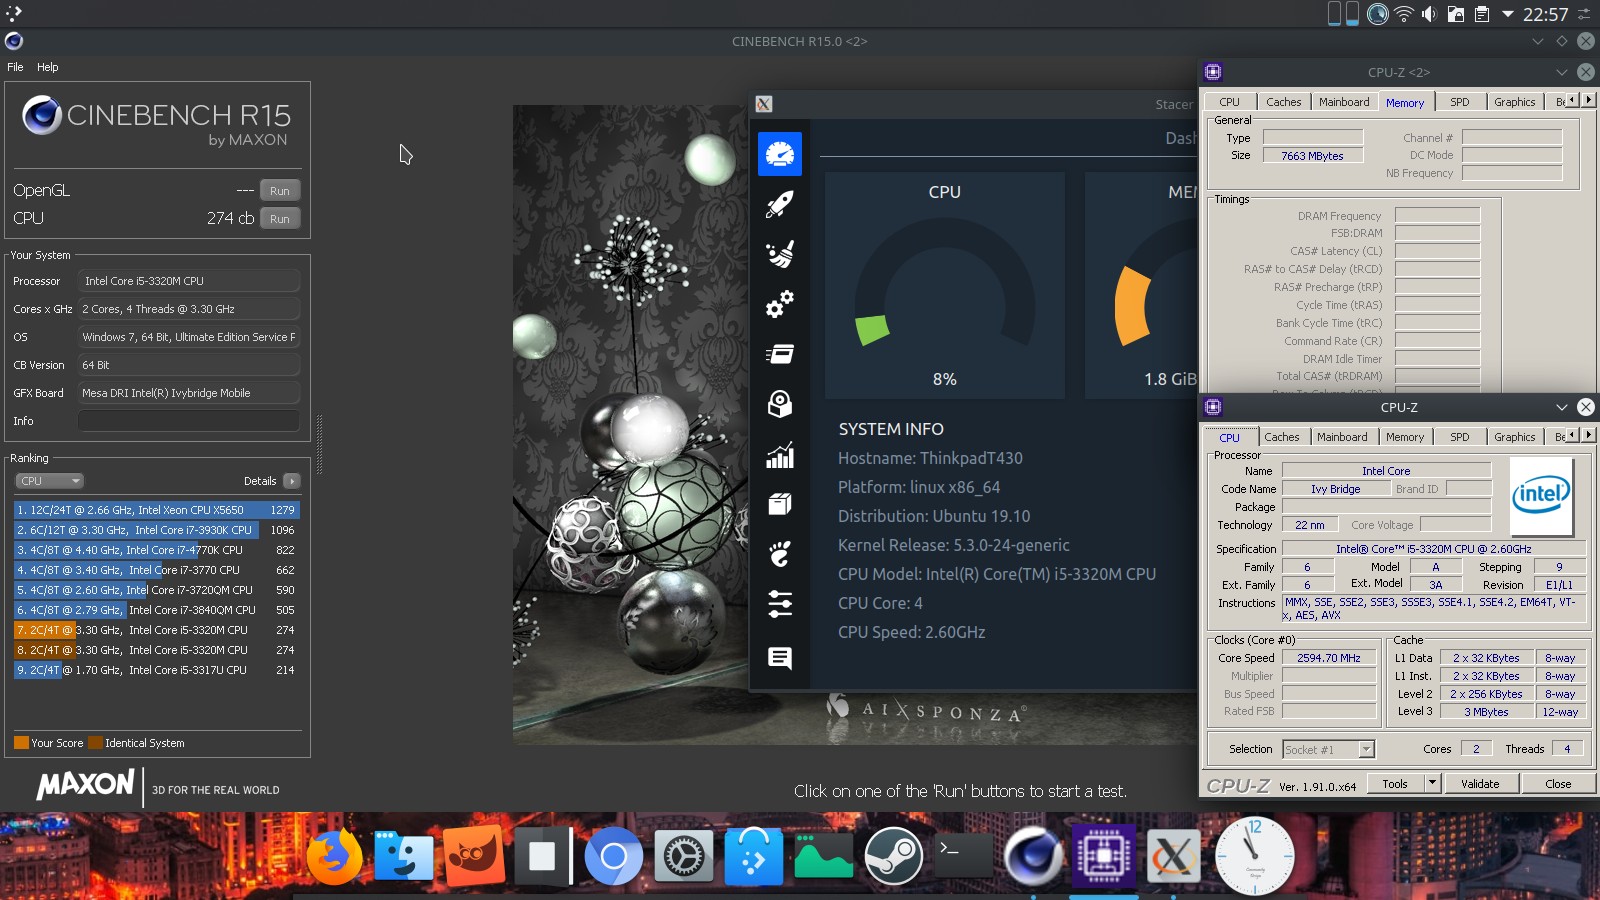Screen dimensions: 1600x900
Task: Click the Identical System legend swatch
Action: click(x=95, y=743)
